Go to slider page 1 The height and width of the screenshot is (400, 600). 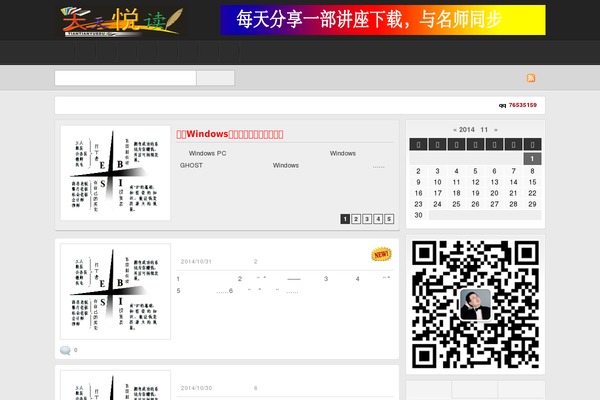tap(345, 219)
